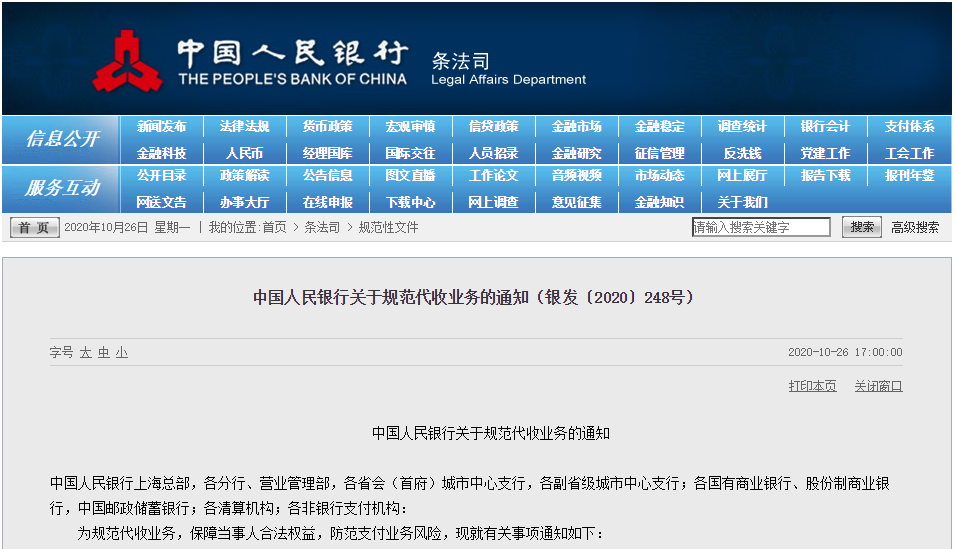Click 打印本页 print link
Screen dimensions: 956x549
click(x=812, y=386)
